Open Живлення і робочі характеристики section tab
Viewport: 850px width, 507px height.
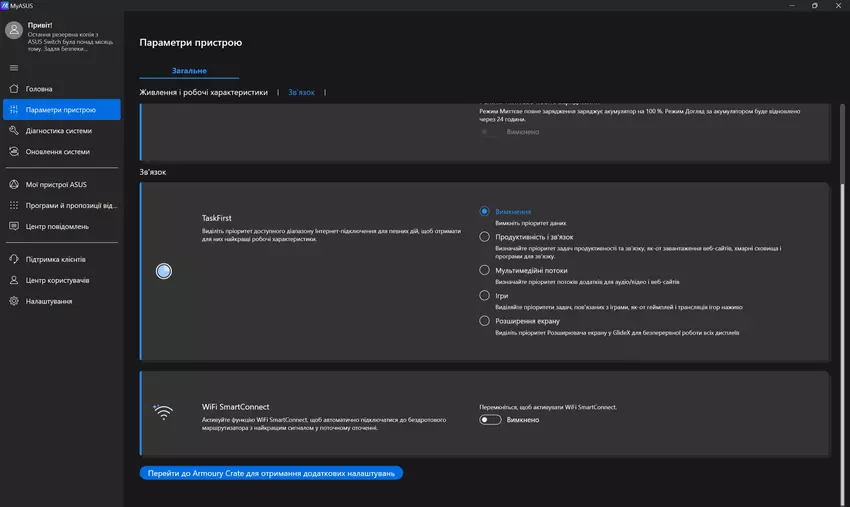(204, 92)
